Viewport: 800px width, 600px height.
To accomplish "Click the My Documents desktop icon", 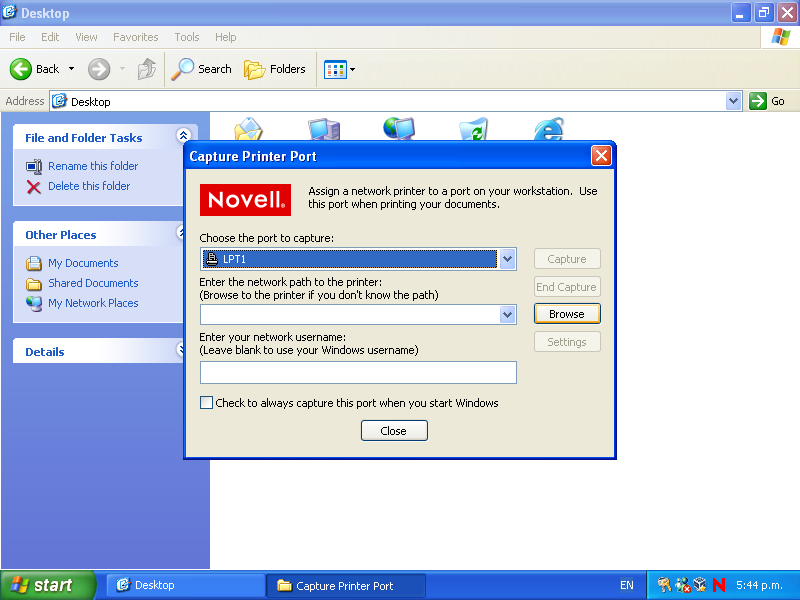I will 248,129.
